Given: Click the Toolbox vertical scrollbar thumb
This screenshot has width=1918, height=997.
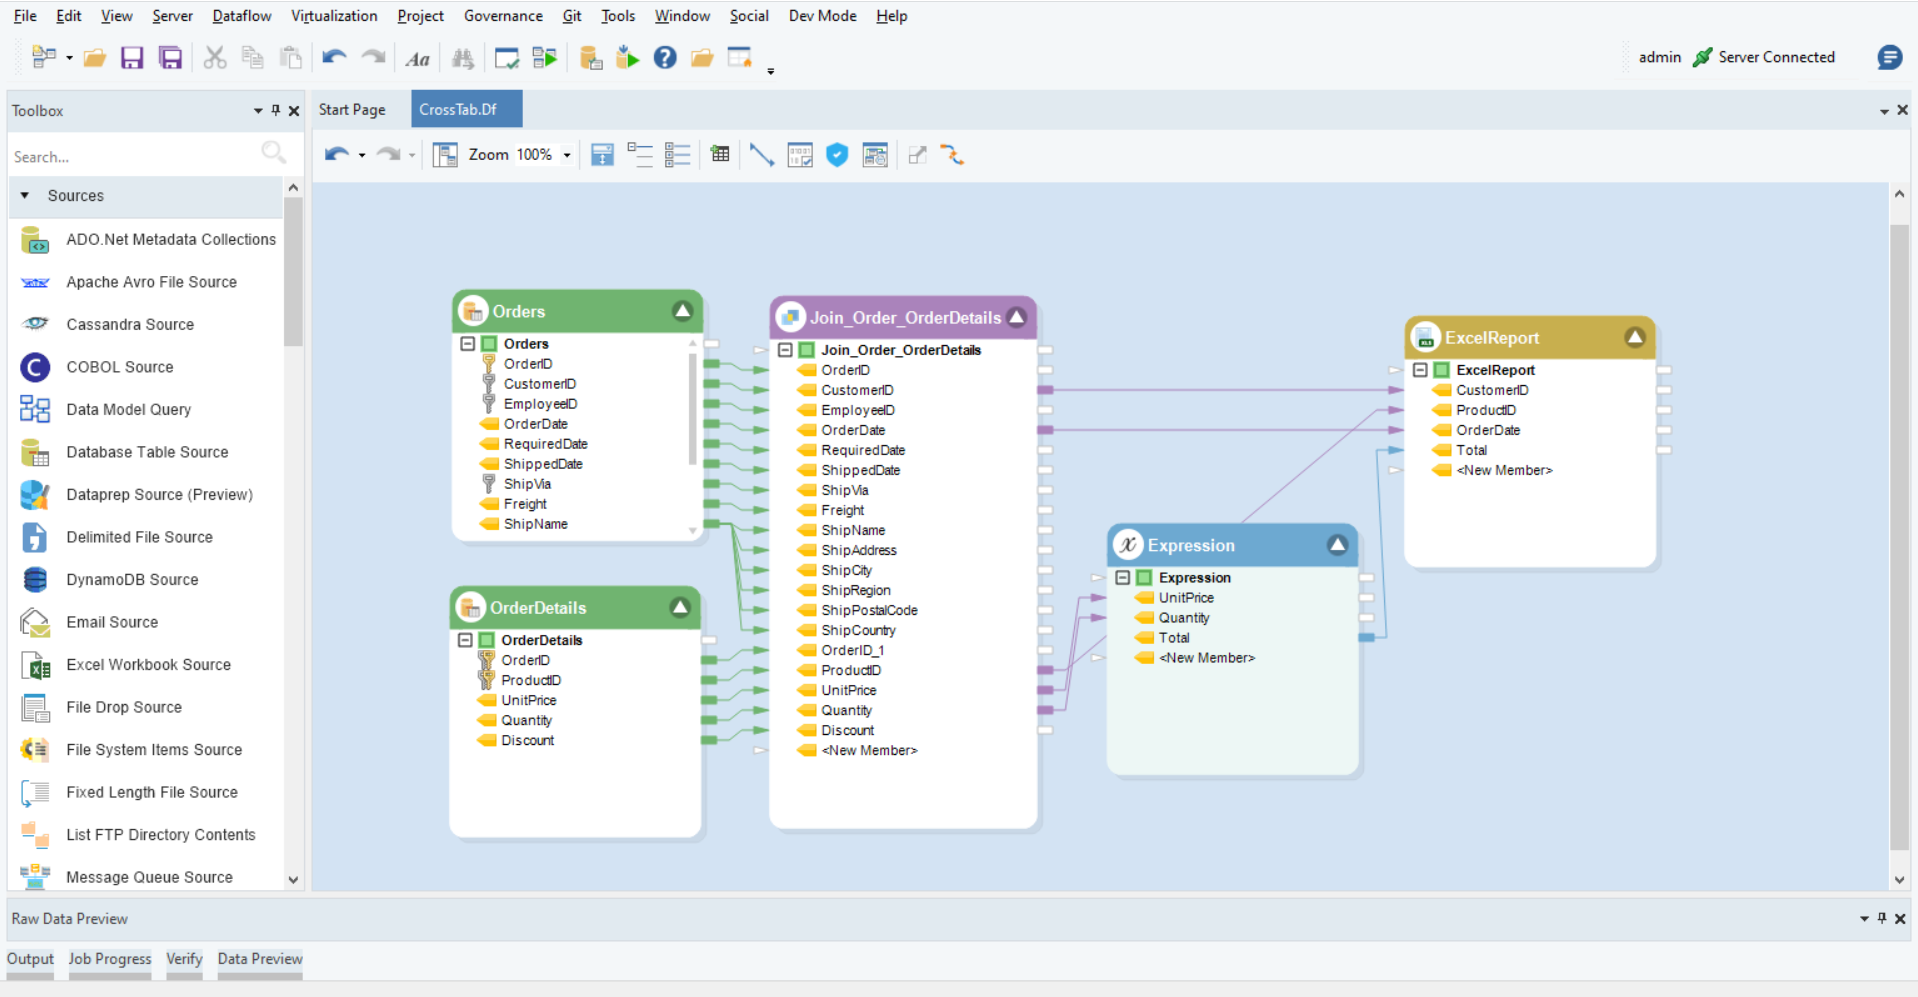Looking at the screenshot, I should coord(293,270).
